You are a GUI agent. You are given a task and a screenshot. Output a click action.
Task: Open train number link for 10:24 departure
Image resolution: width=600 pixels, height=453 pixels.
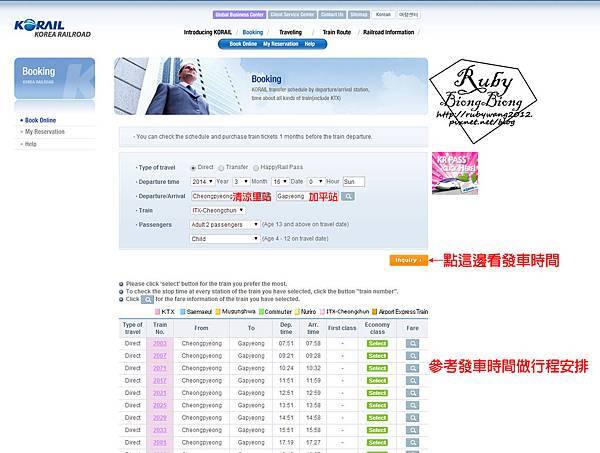point(160,368)
